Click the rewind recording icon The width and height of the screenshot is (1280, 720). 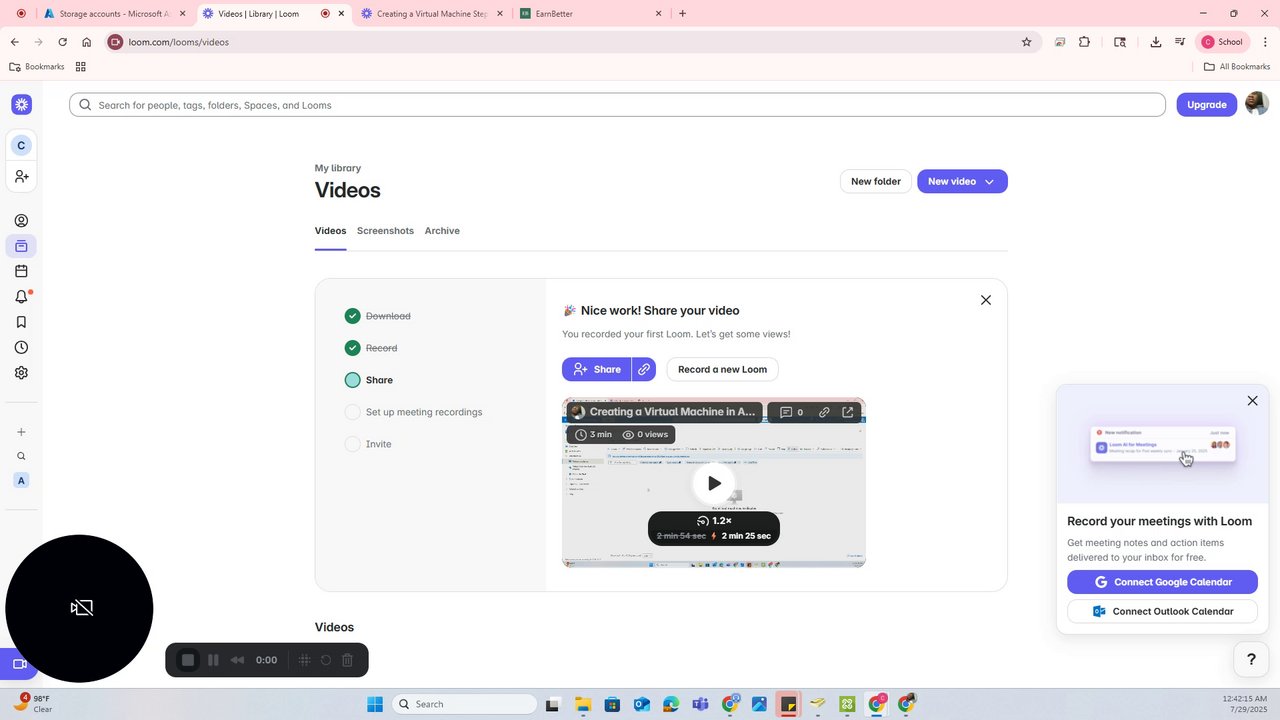(x=238, y=660)
